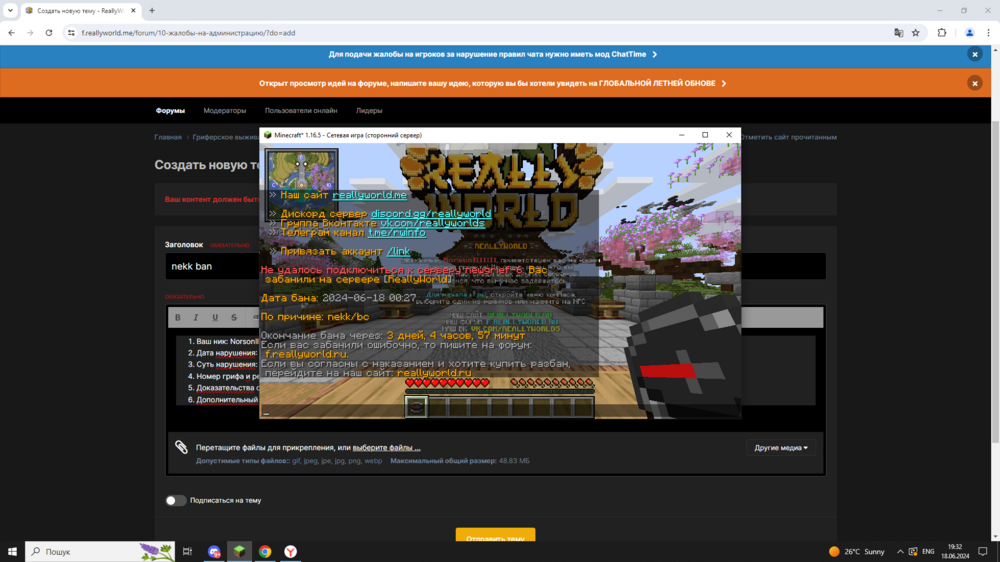Open a new browser tab
Screen dimensions: 1000x562
pos(152,10)
